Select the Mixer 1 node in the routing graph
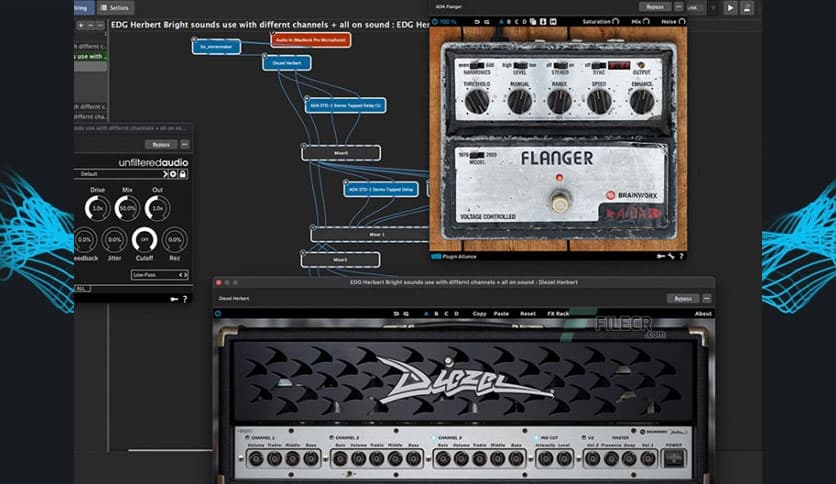Screen dimensions: 836x484 [371, 235]
